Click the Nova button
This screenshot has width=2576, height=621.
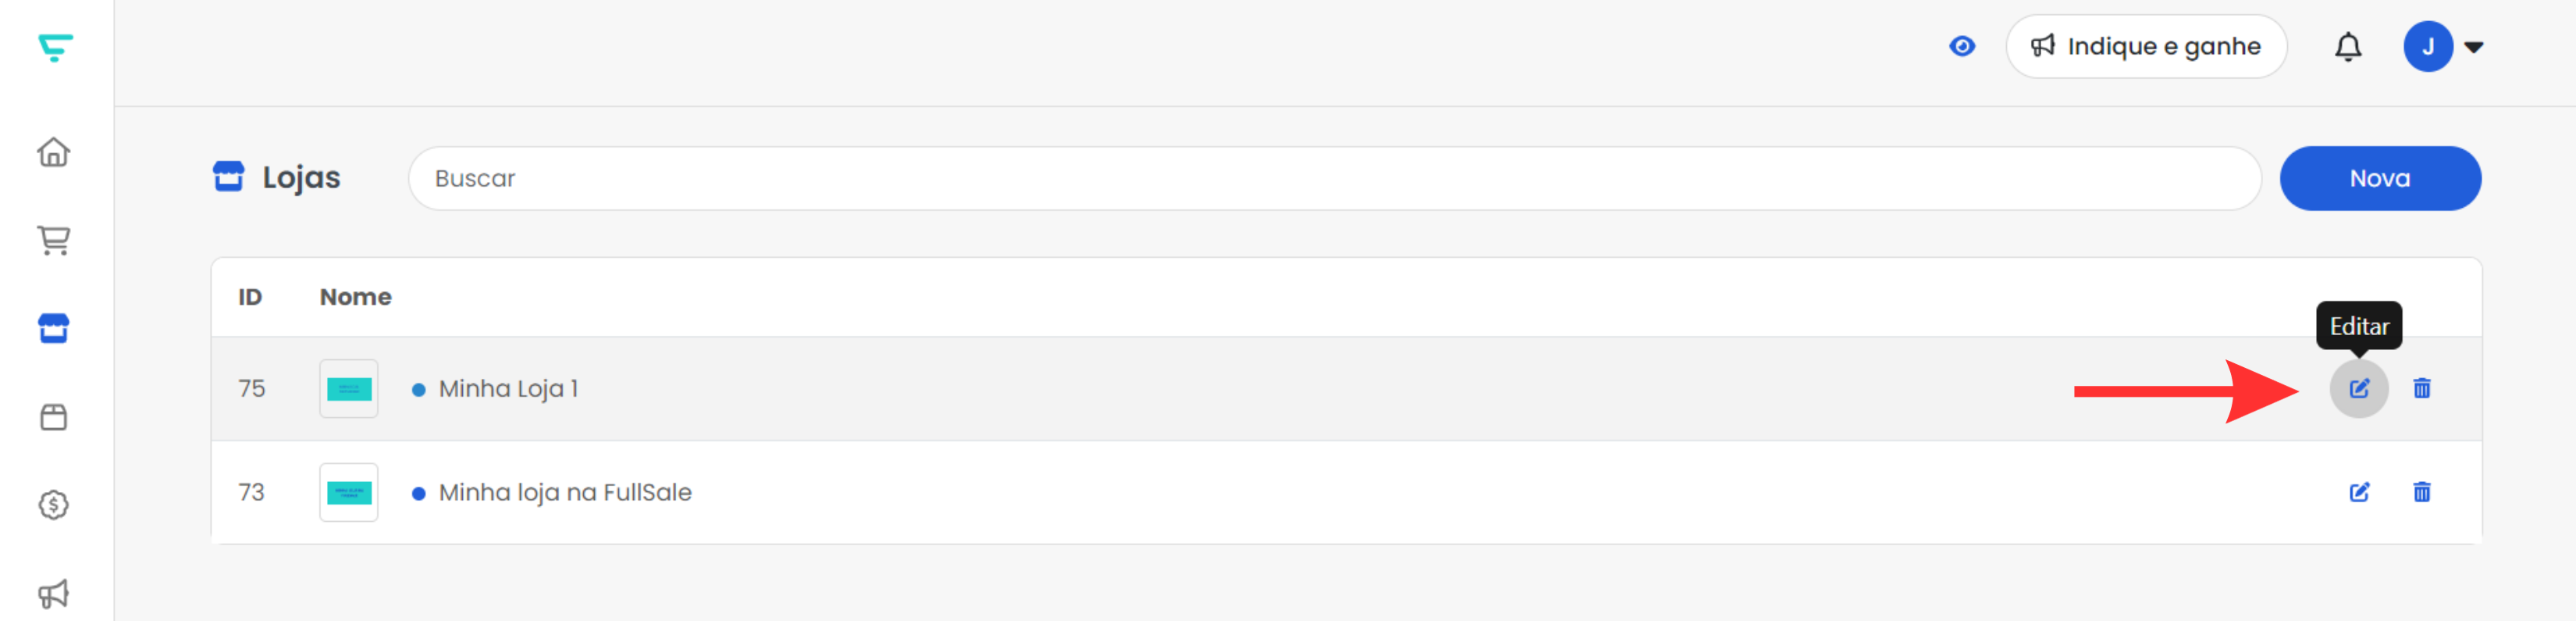click(2380, 178)
